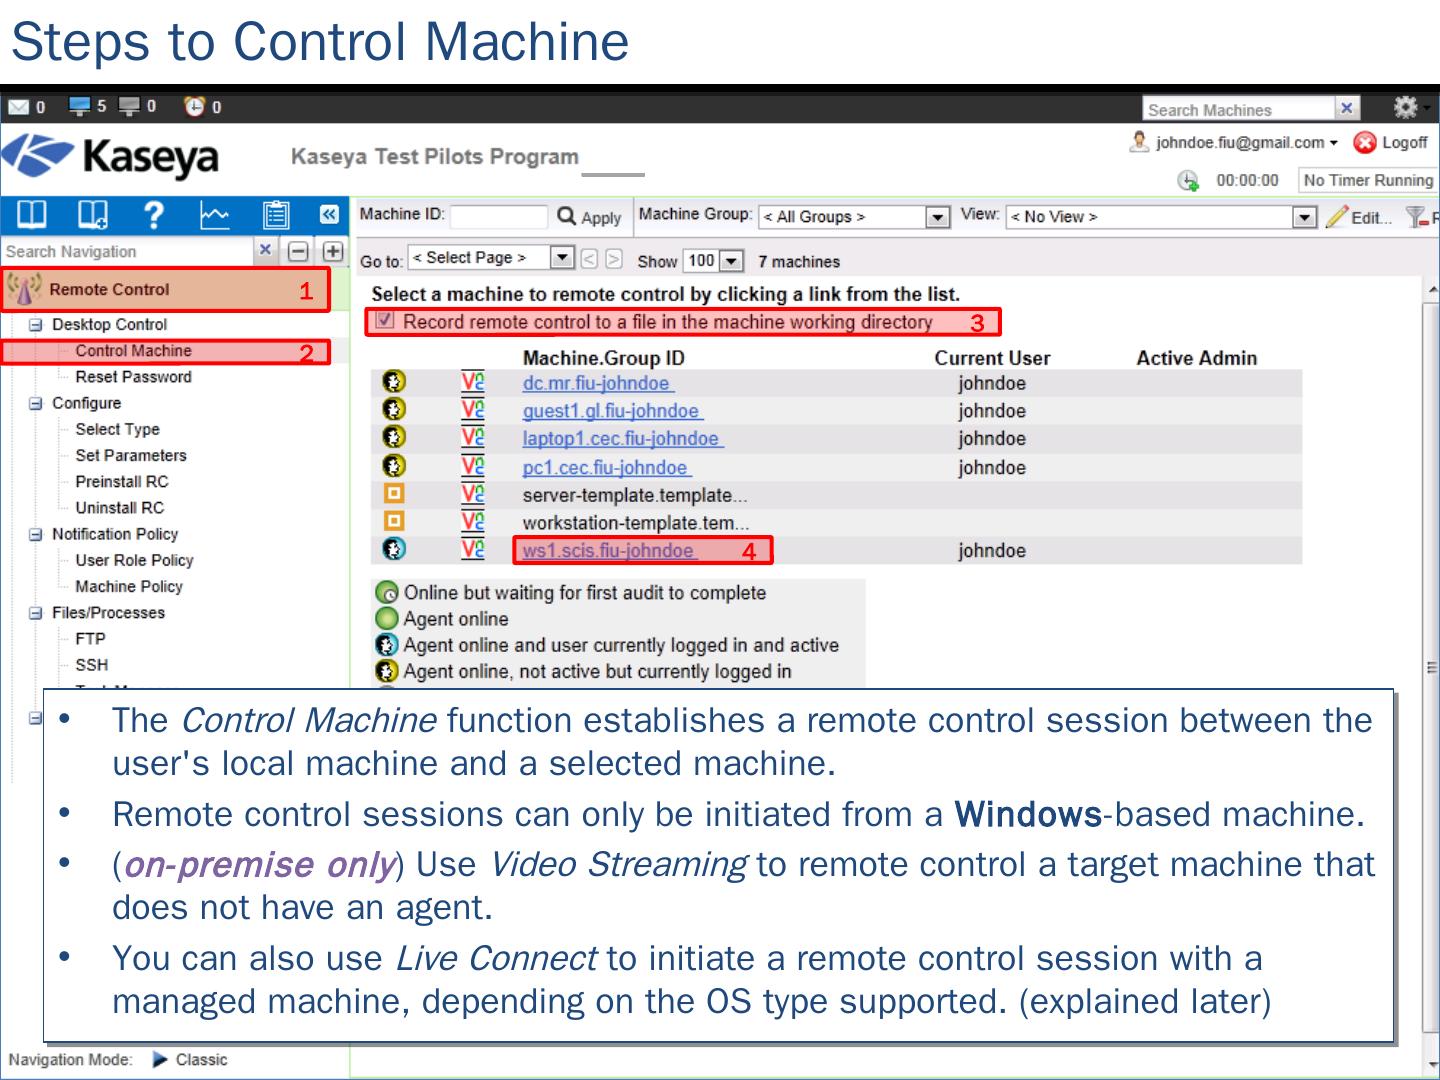Image resolution: width=1440 pixels, height=1080 pixels.
Task: Click the settings gear icon
Action: 1405,107
